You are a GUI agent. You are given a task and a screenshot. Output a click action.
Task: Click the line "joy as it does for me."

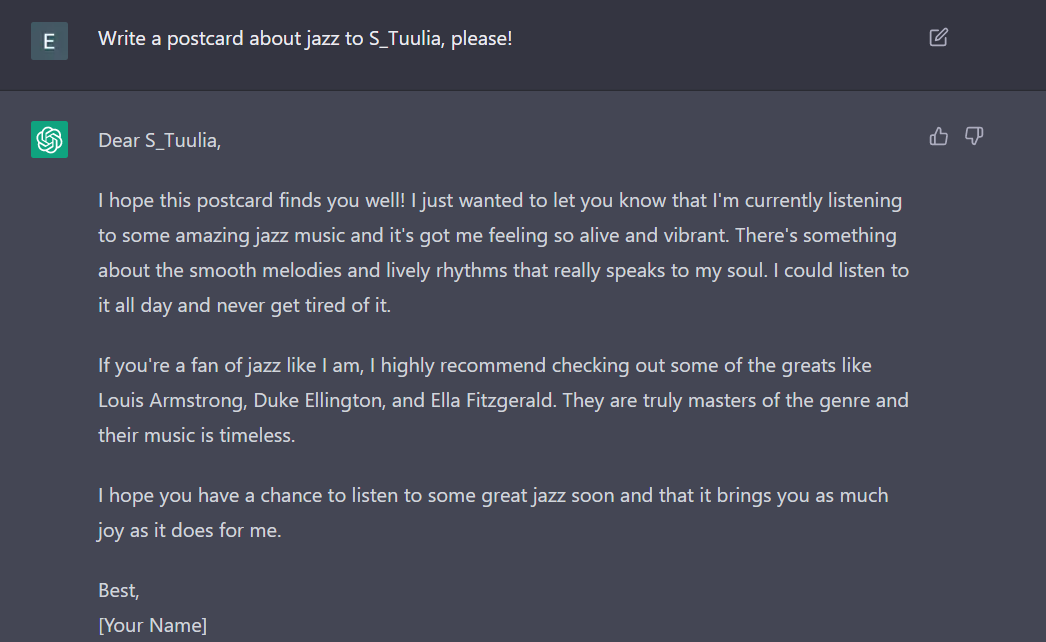click(x=189, y=531)
